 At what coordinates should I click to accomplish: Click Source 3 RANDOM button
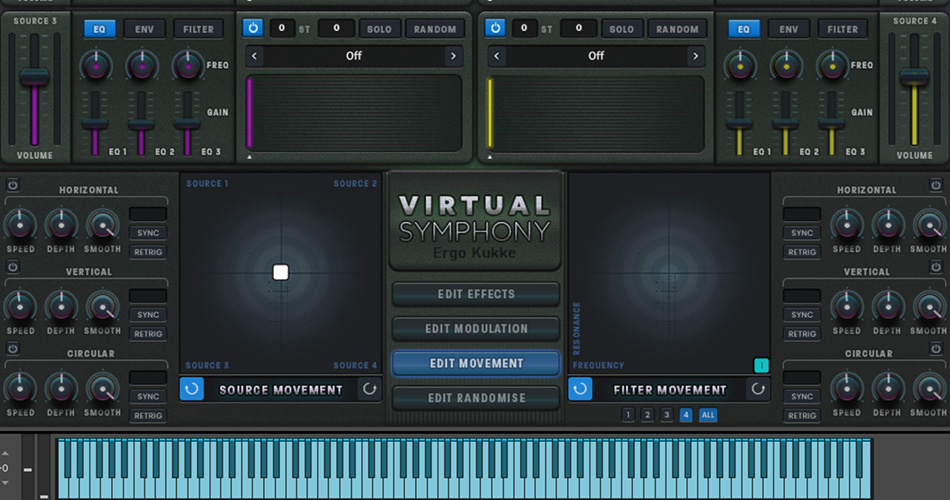point(435,29)
